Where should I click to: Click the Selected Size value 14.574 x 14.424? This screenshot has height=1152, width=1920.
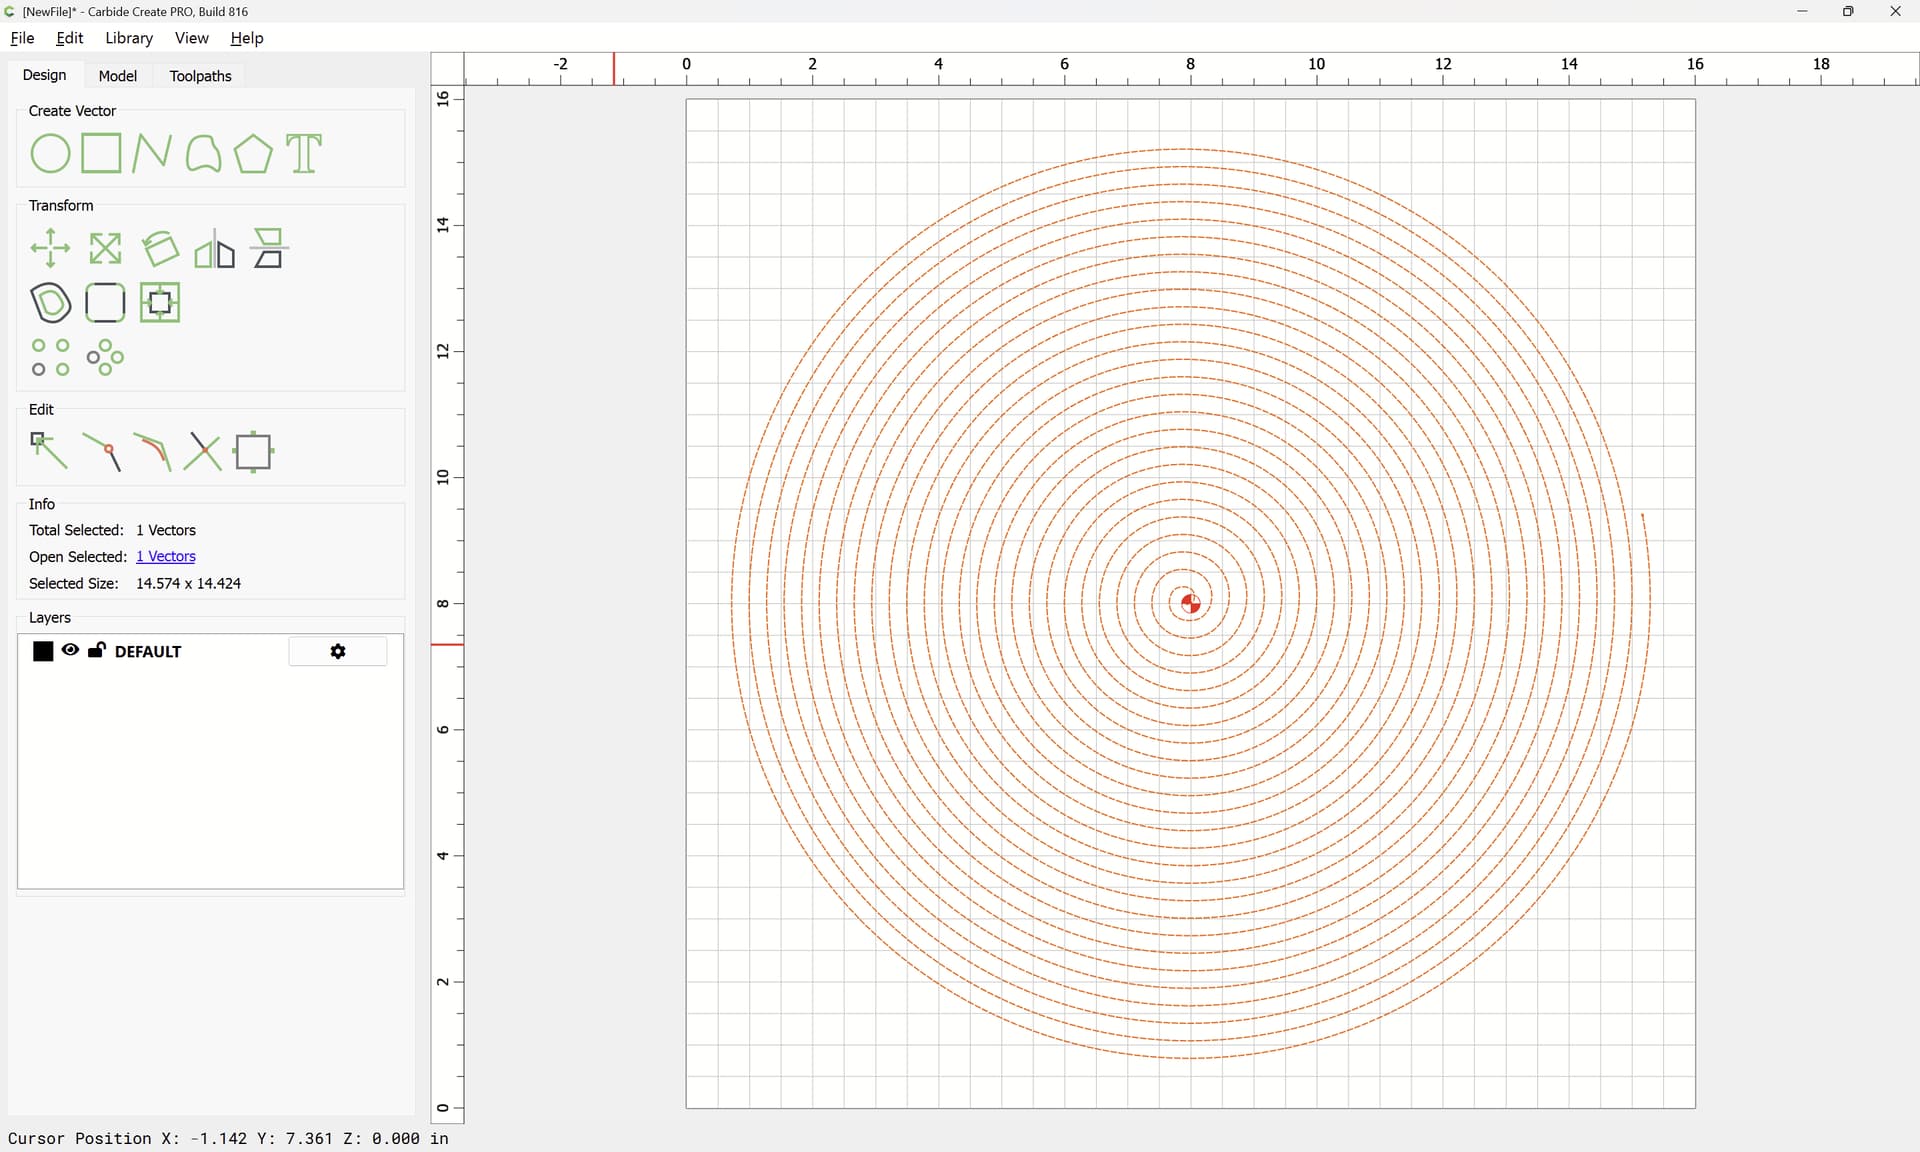pyautogui.click(x=188, y=584)
